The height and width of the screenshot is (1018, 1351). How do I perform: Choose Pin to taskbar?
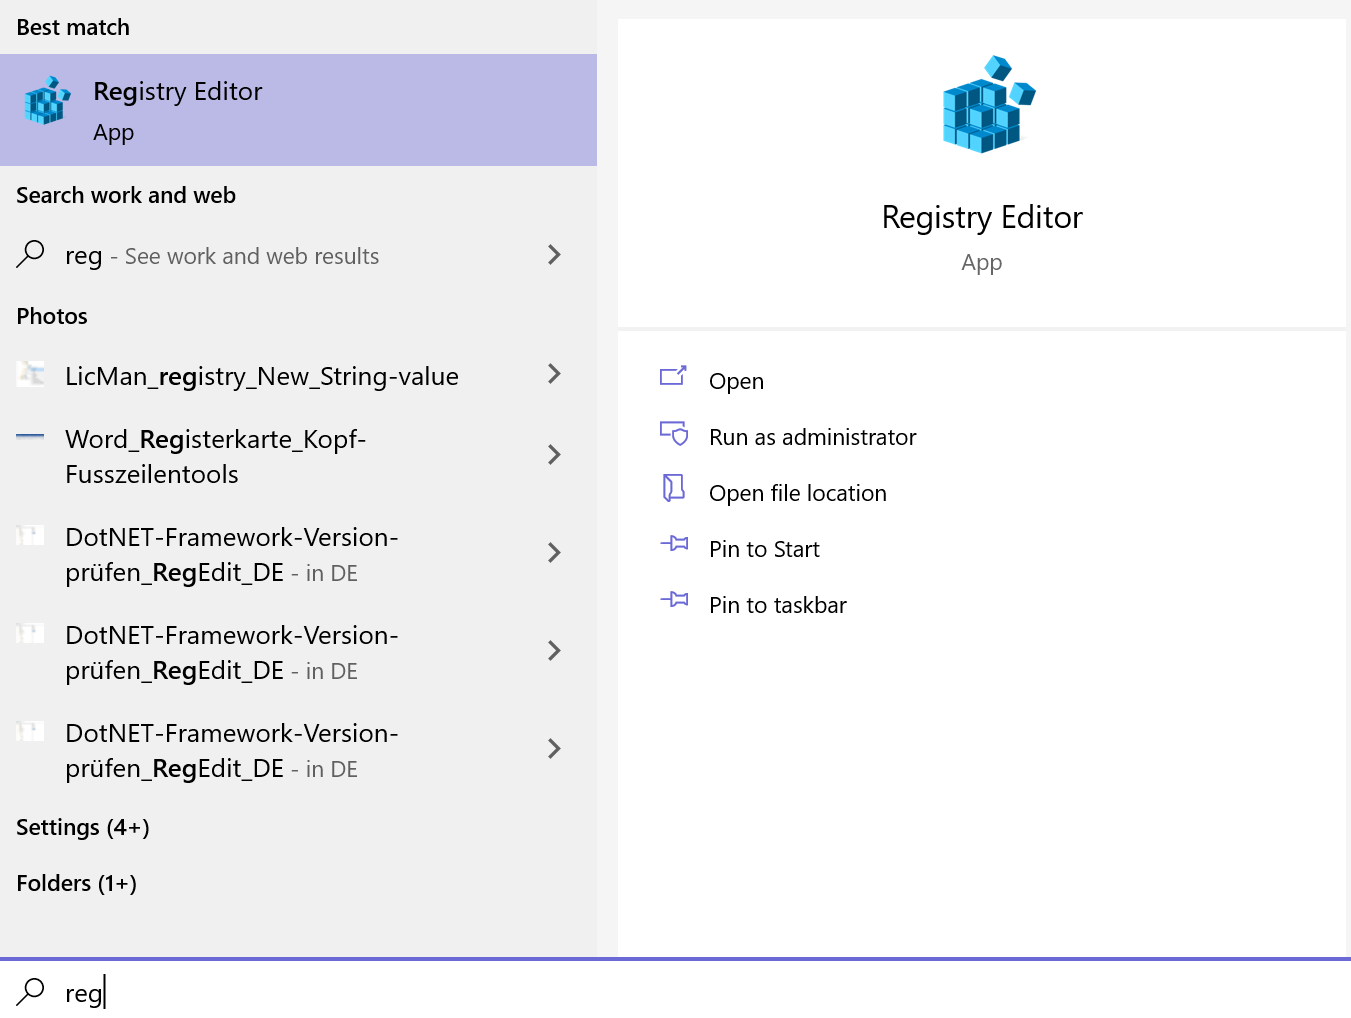(778, 606)
